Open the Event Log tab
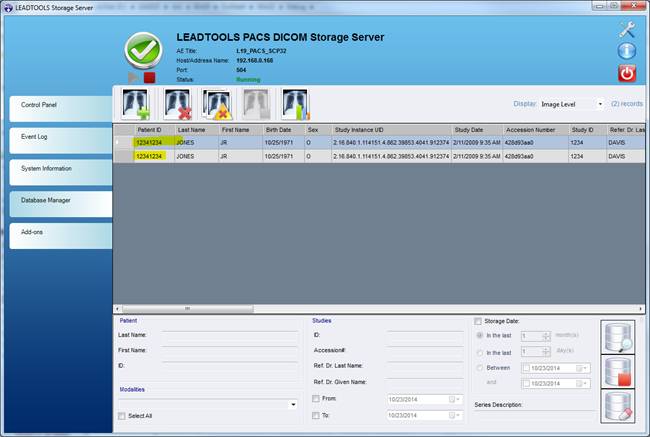This screenshot has width=650, height=437. tap(61, 141)
